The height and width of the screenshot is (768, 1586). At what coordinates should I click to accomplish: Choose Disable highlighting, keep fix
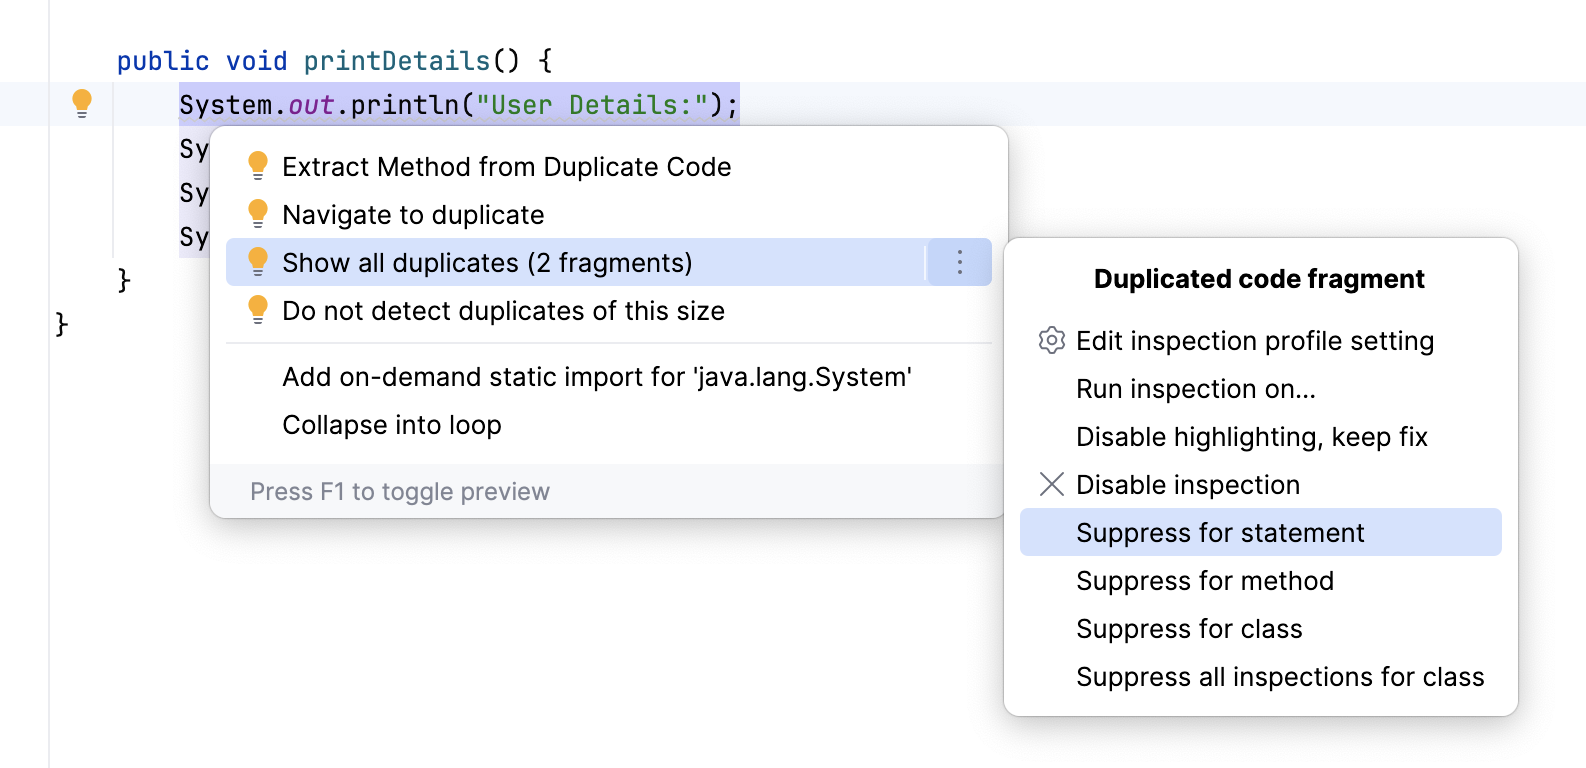tap(1251, 437)
